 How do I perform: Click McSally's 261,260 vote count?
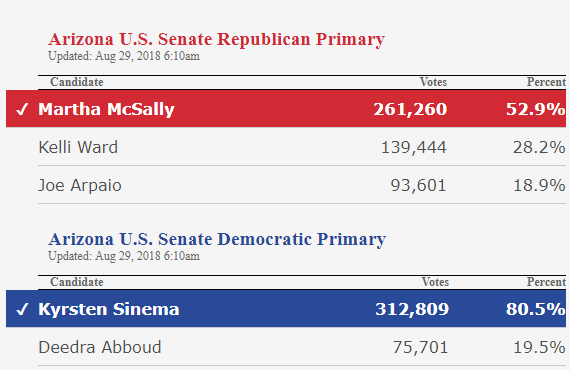(x=410, y=109)
